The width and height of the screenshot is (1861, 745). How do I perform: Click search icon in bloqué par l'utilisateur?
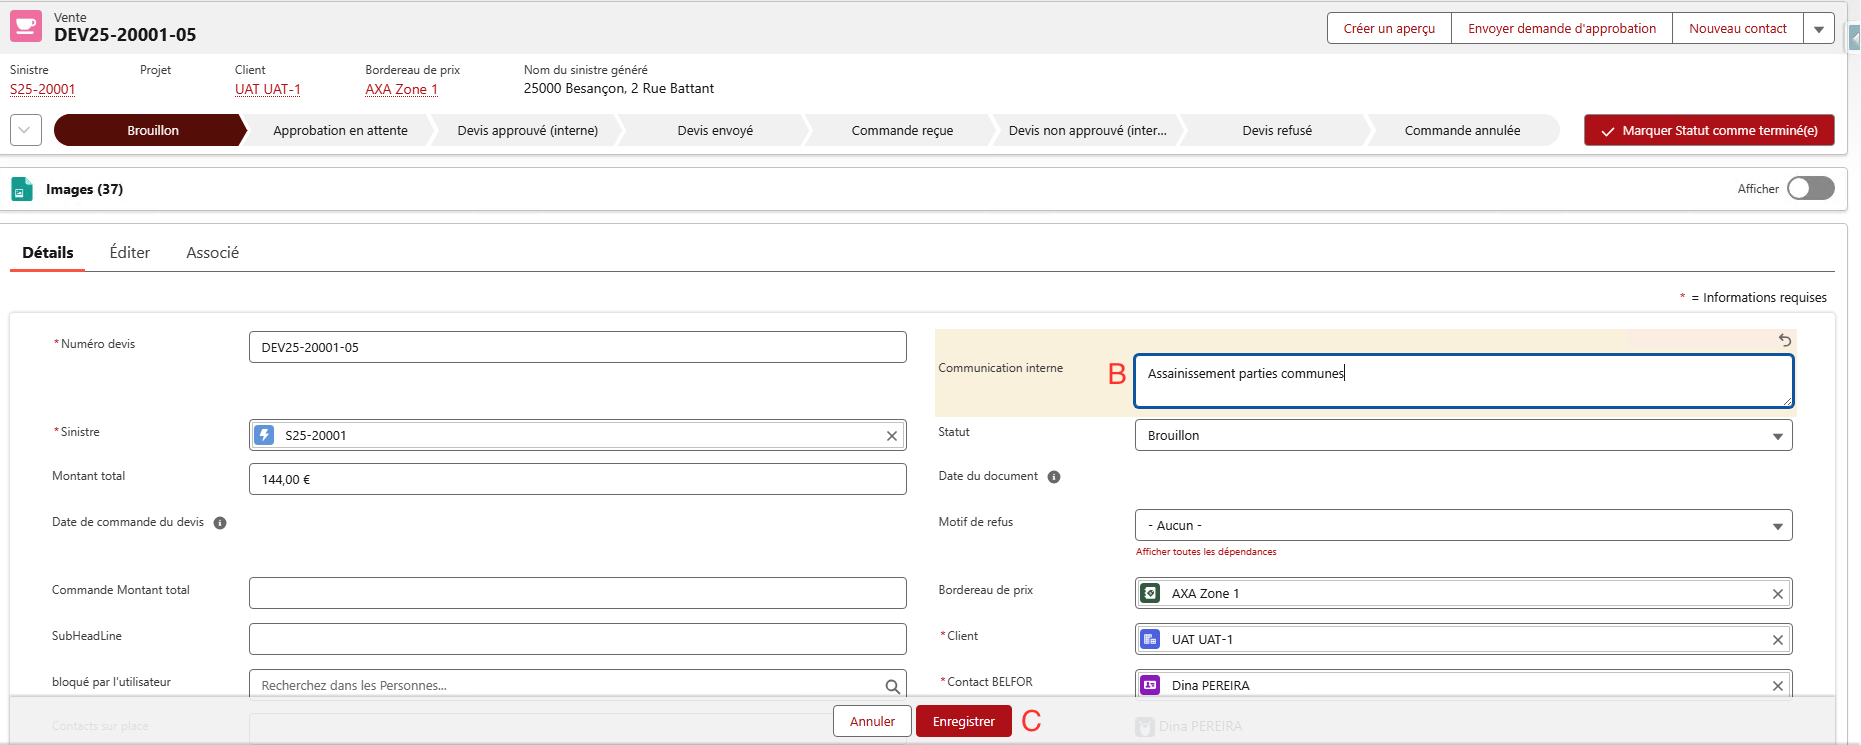coord(892,686)
